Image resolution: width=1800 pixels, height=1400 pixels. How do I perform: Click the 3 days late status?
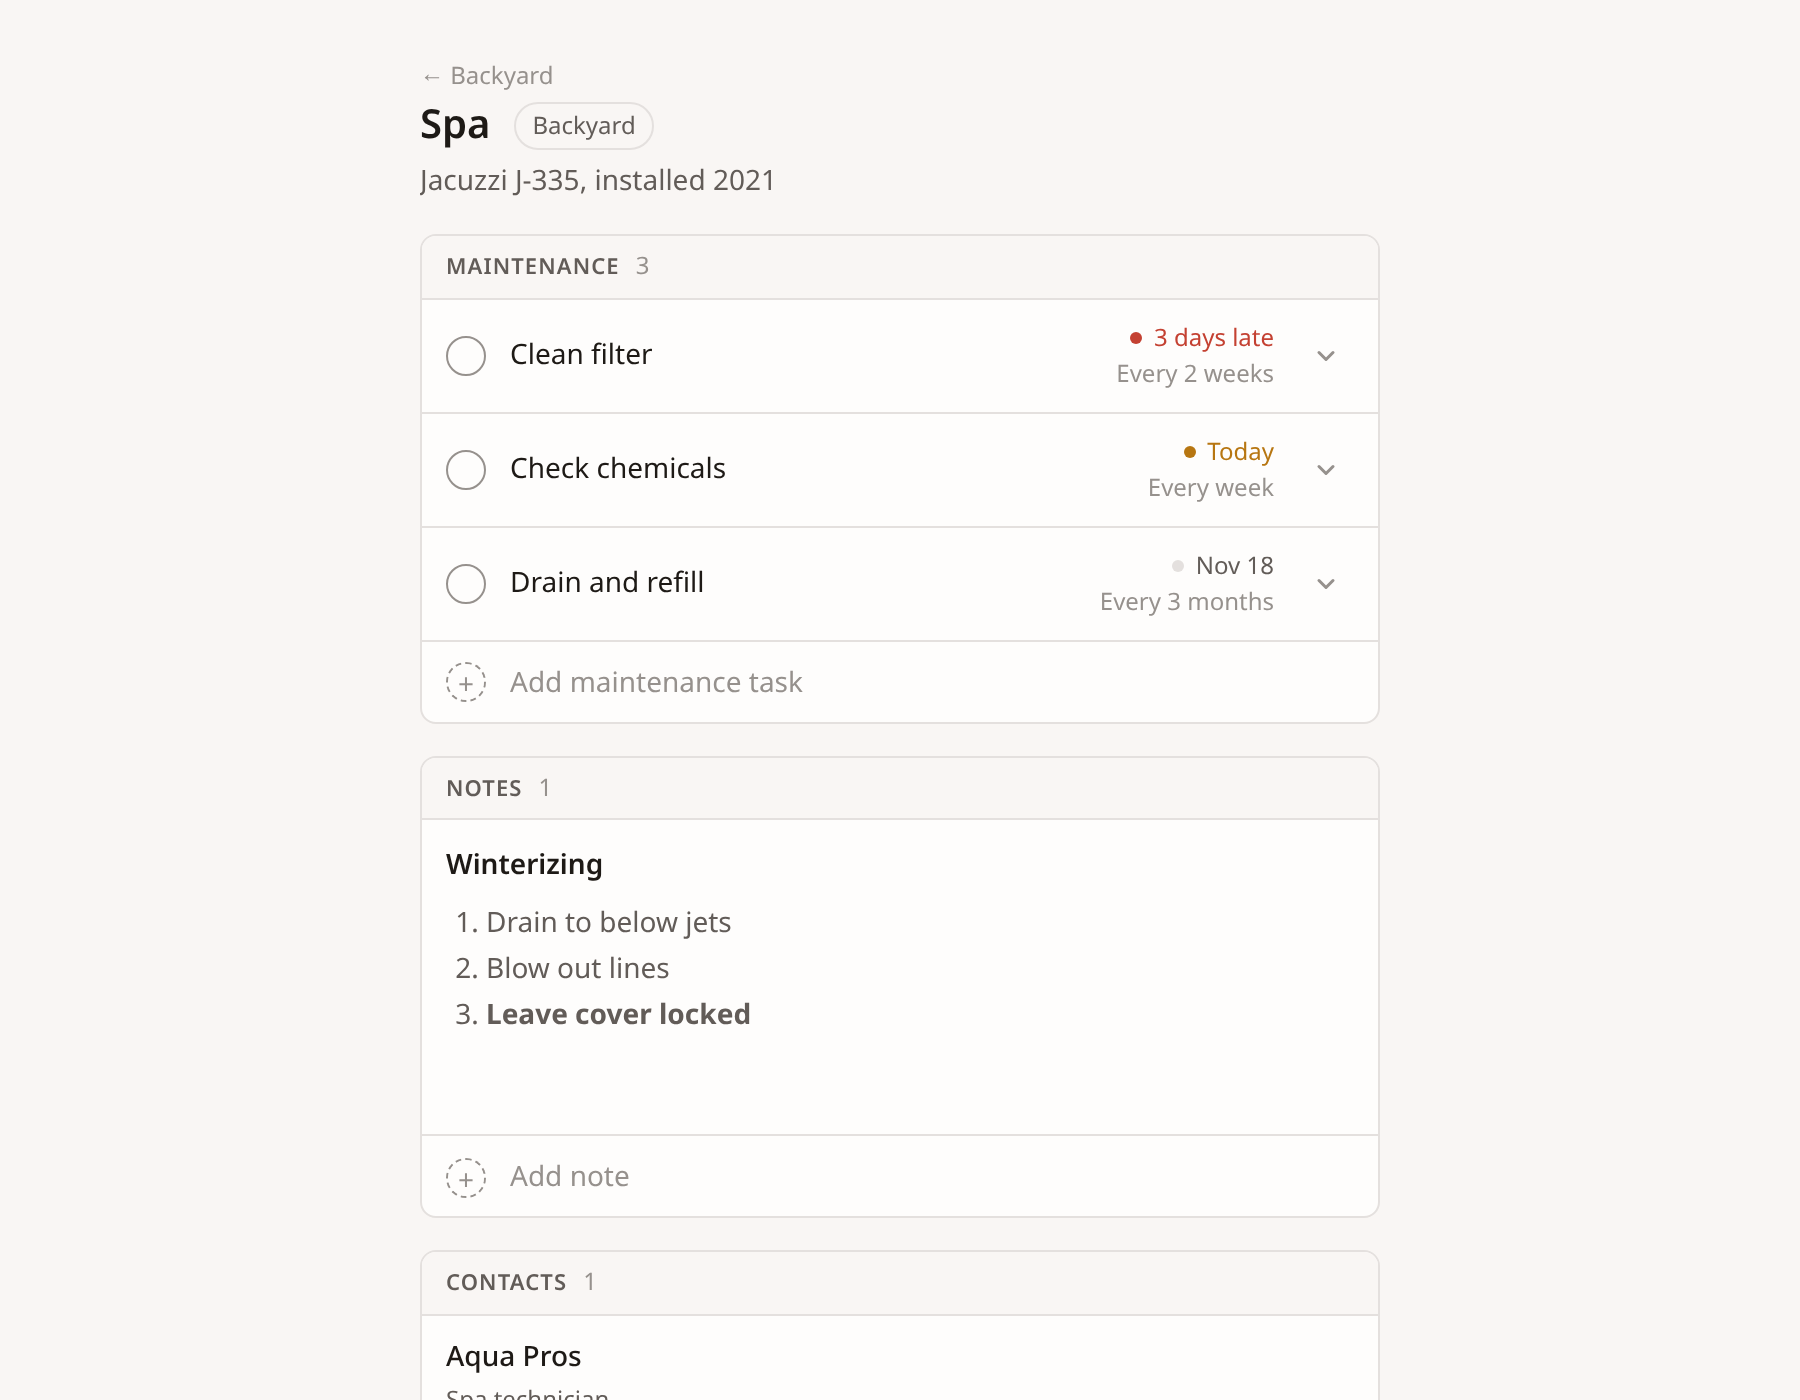pyautogui.click(x=1202, y=338)
